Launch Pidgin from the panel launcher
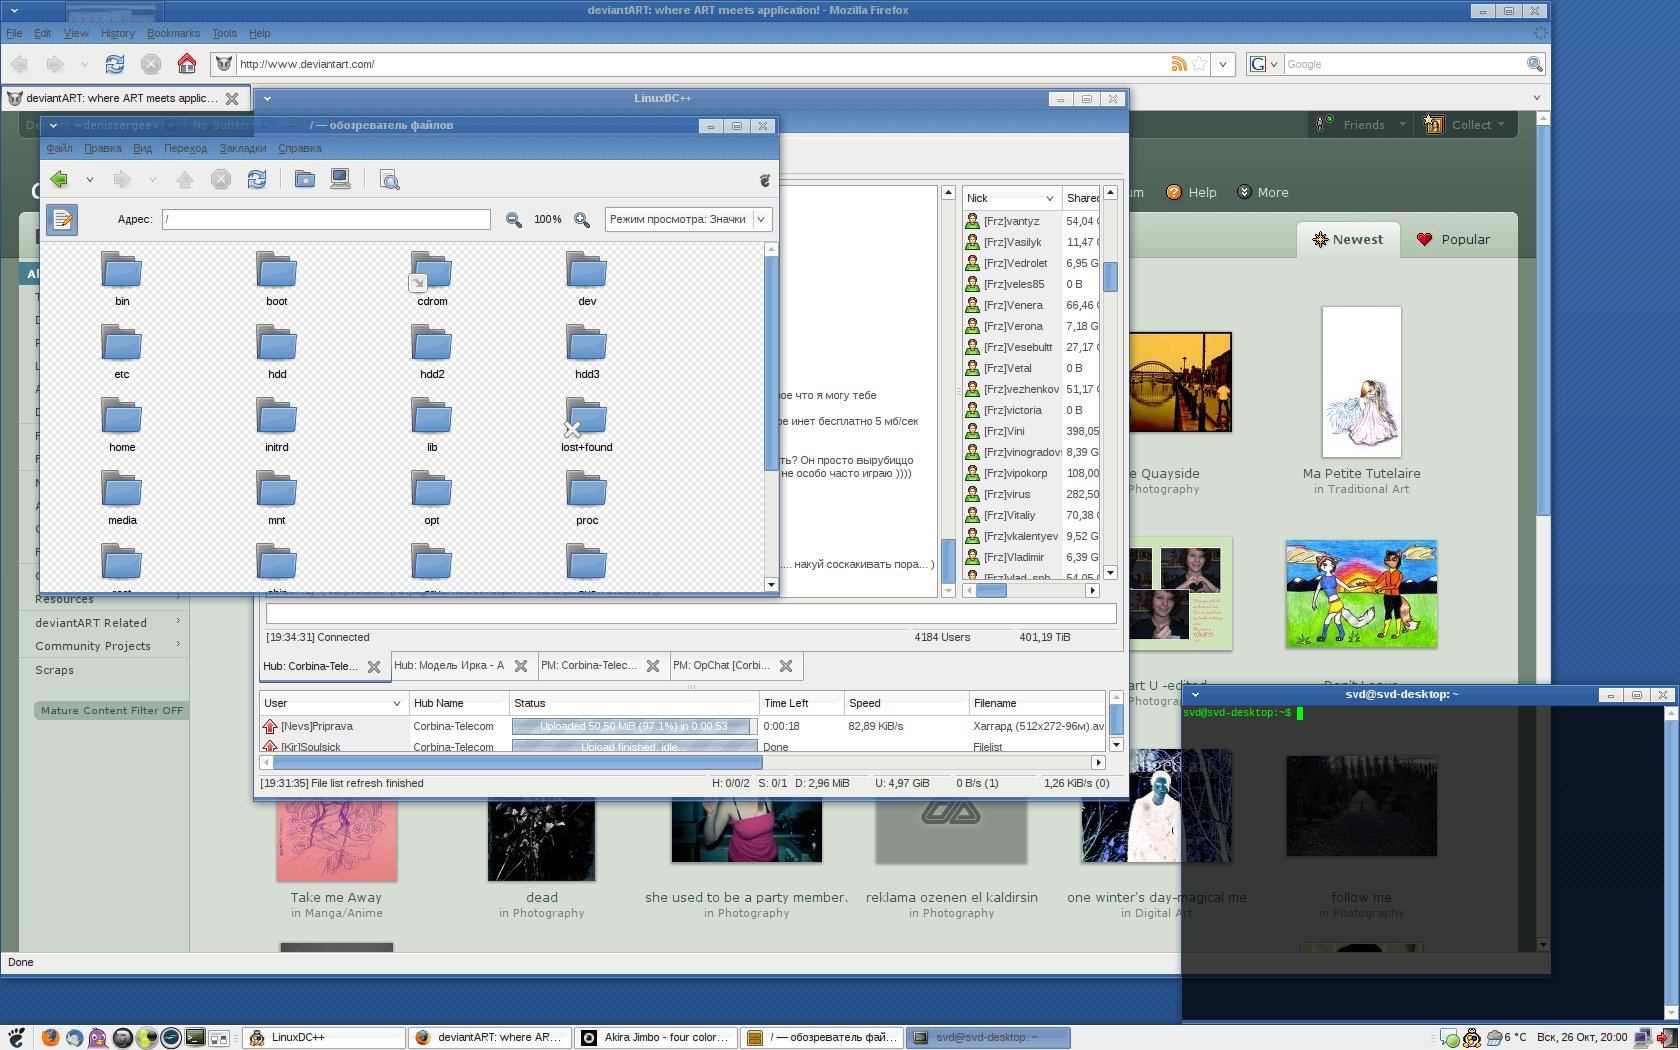 pos(98,1037)
